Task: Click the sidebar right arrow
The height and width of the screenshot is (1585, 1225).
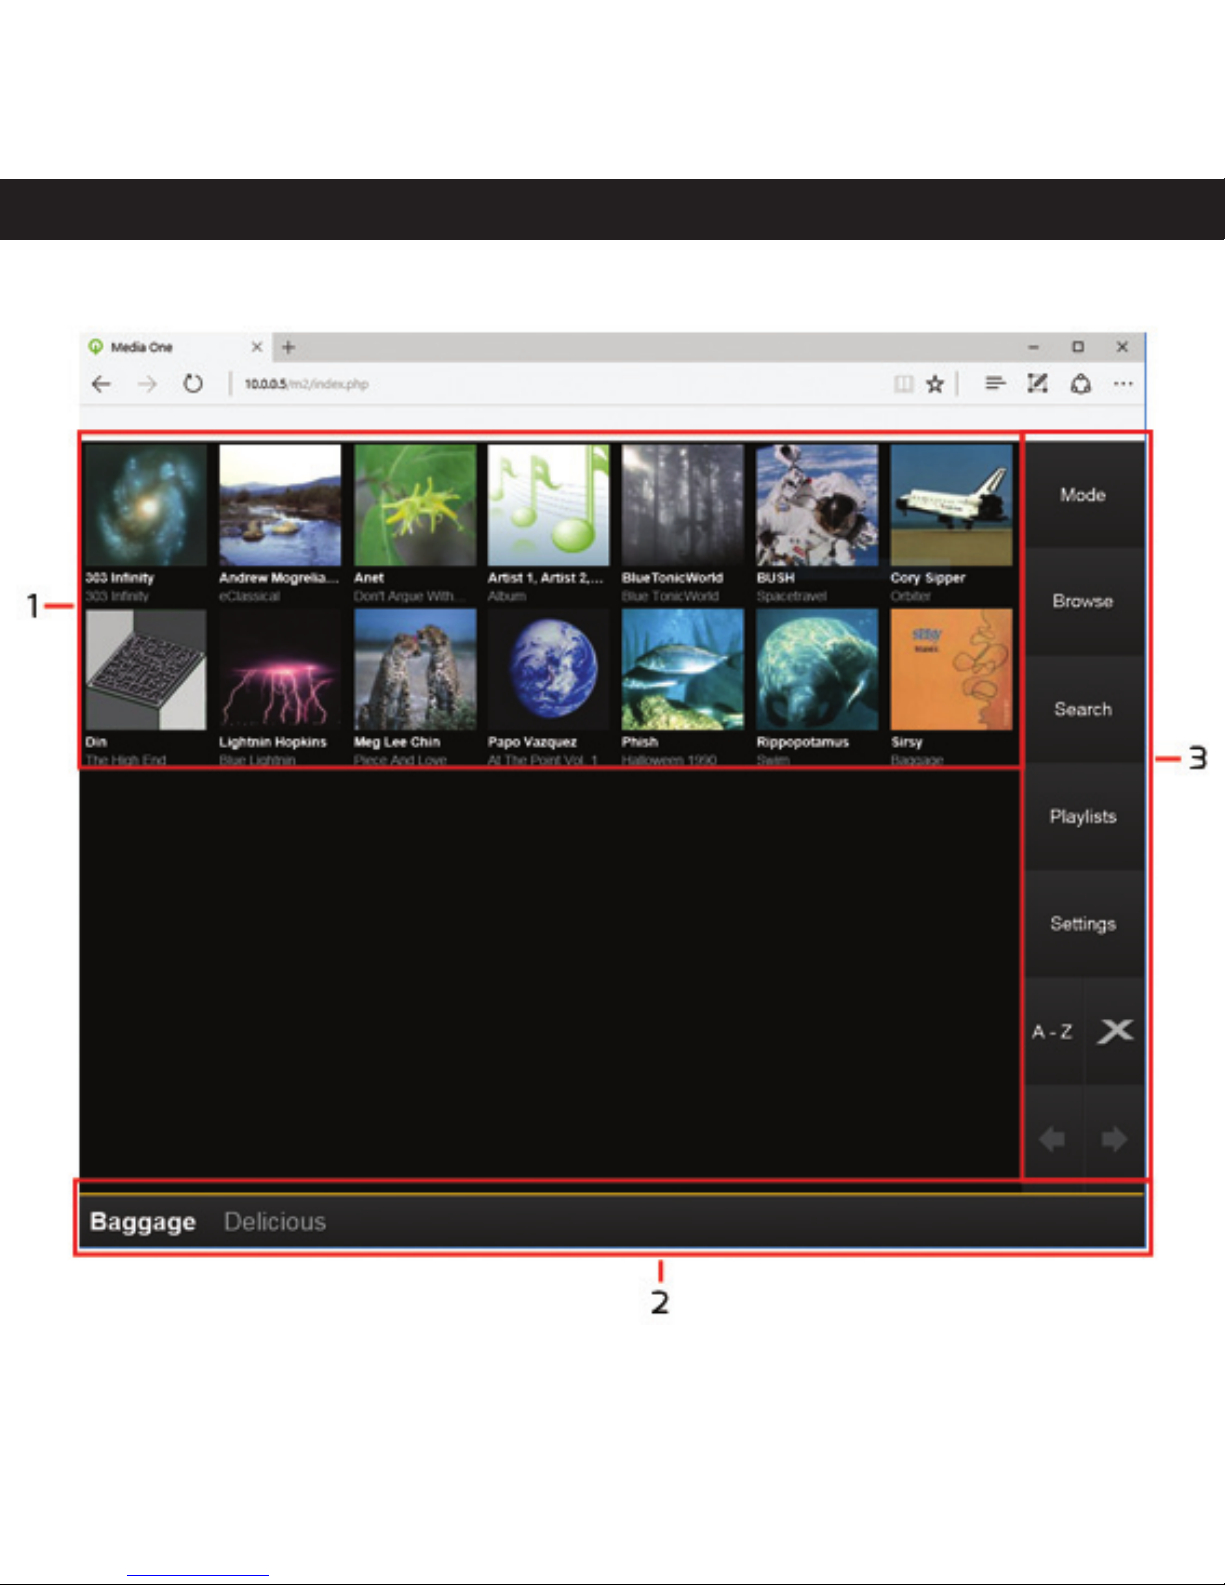Action: 1114,1139
